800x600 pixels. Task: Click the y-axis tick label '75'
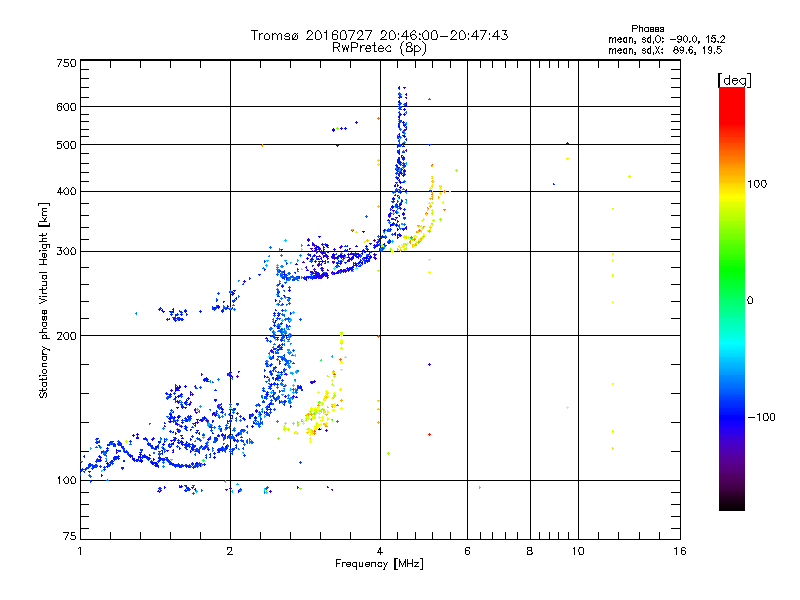click(x=70, y=536)
